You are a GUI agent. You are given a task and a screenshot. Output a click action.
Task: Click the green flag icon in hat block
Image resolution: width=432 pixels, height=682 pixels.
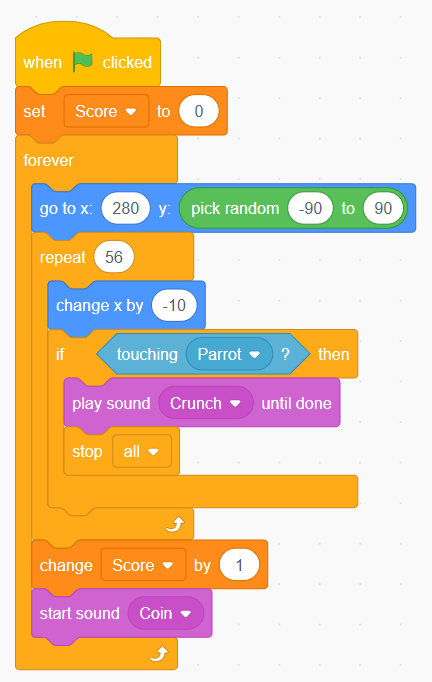pyautogui.click(x=83, y=62)
